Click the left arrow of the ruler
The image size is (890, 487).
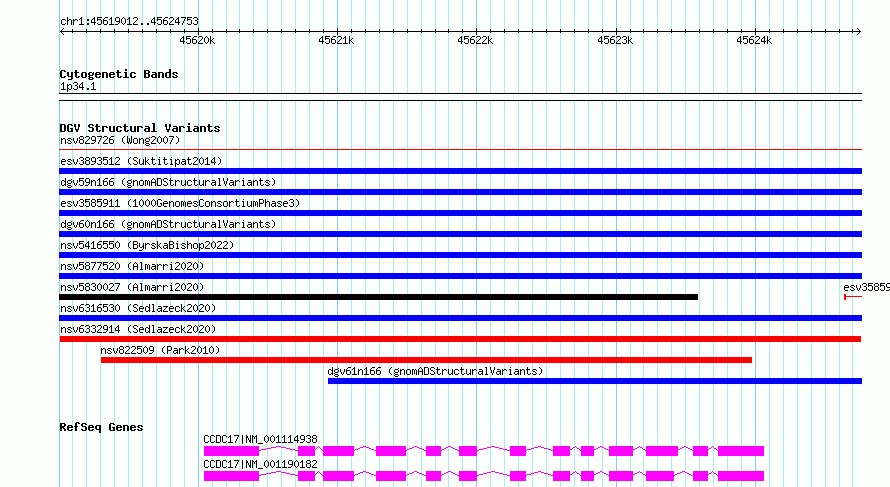pos(62,32)
